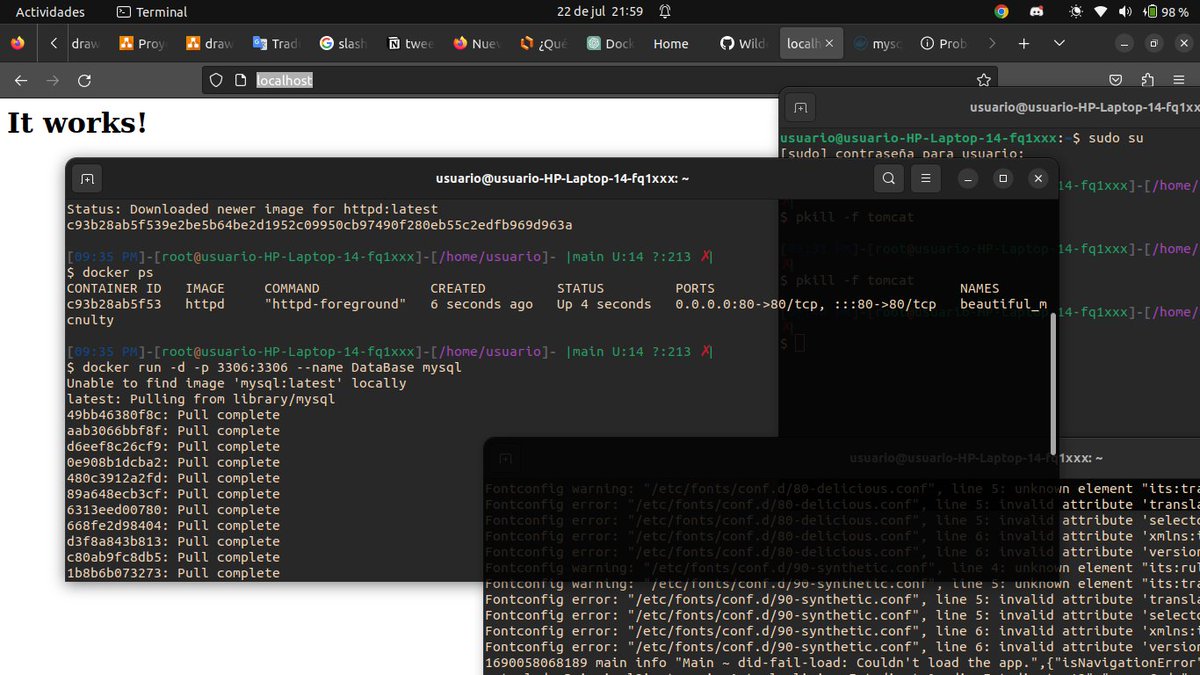Viewport: 1200px width, 675px height.
Task: Bookmark this page with the star icon
Action: click(984, 80)
